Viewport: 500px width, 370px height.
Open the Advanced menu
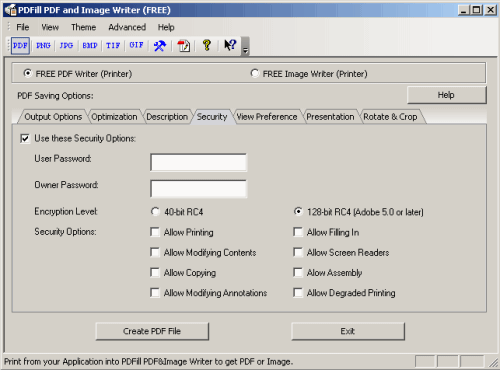[127, 27]
